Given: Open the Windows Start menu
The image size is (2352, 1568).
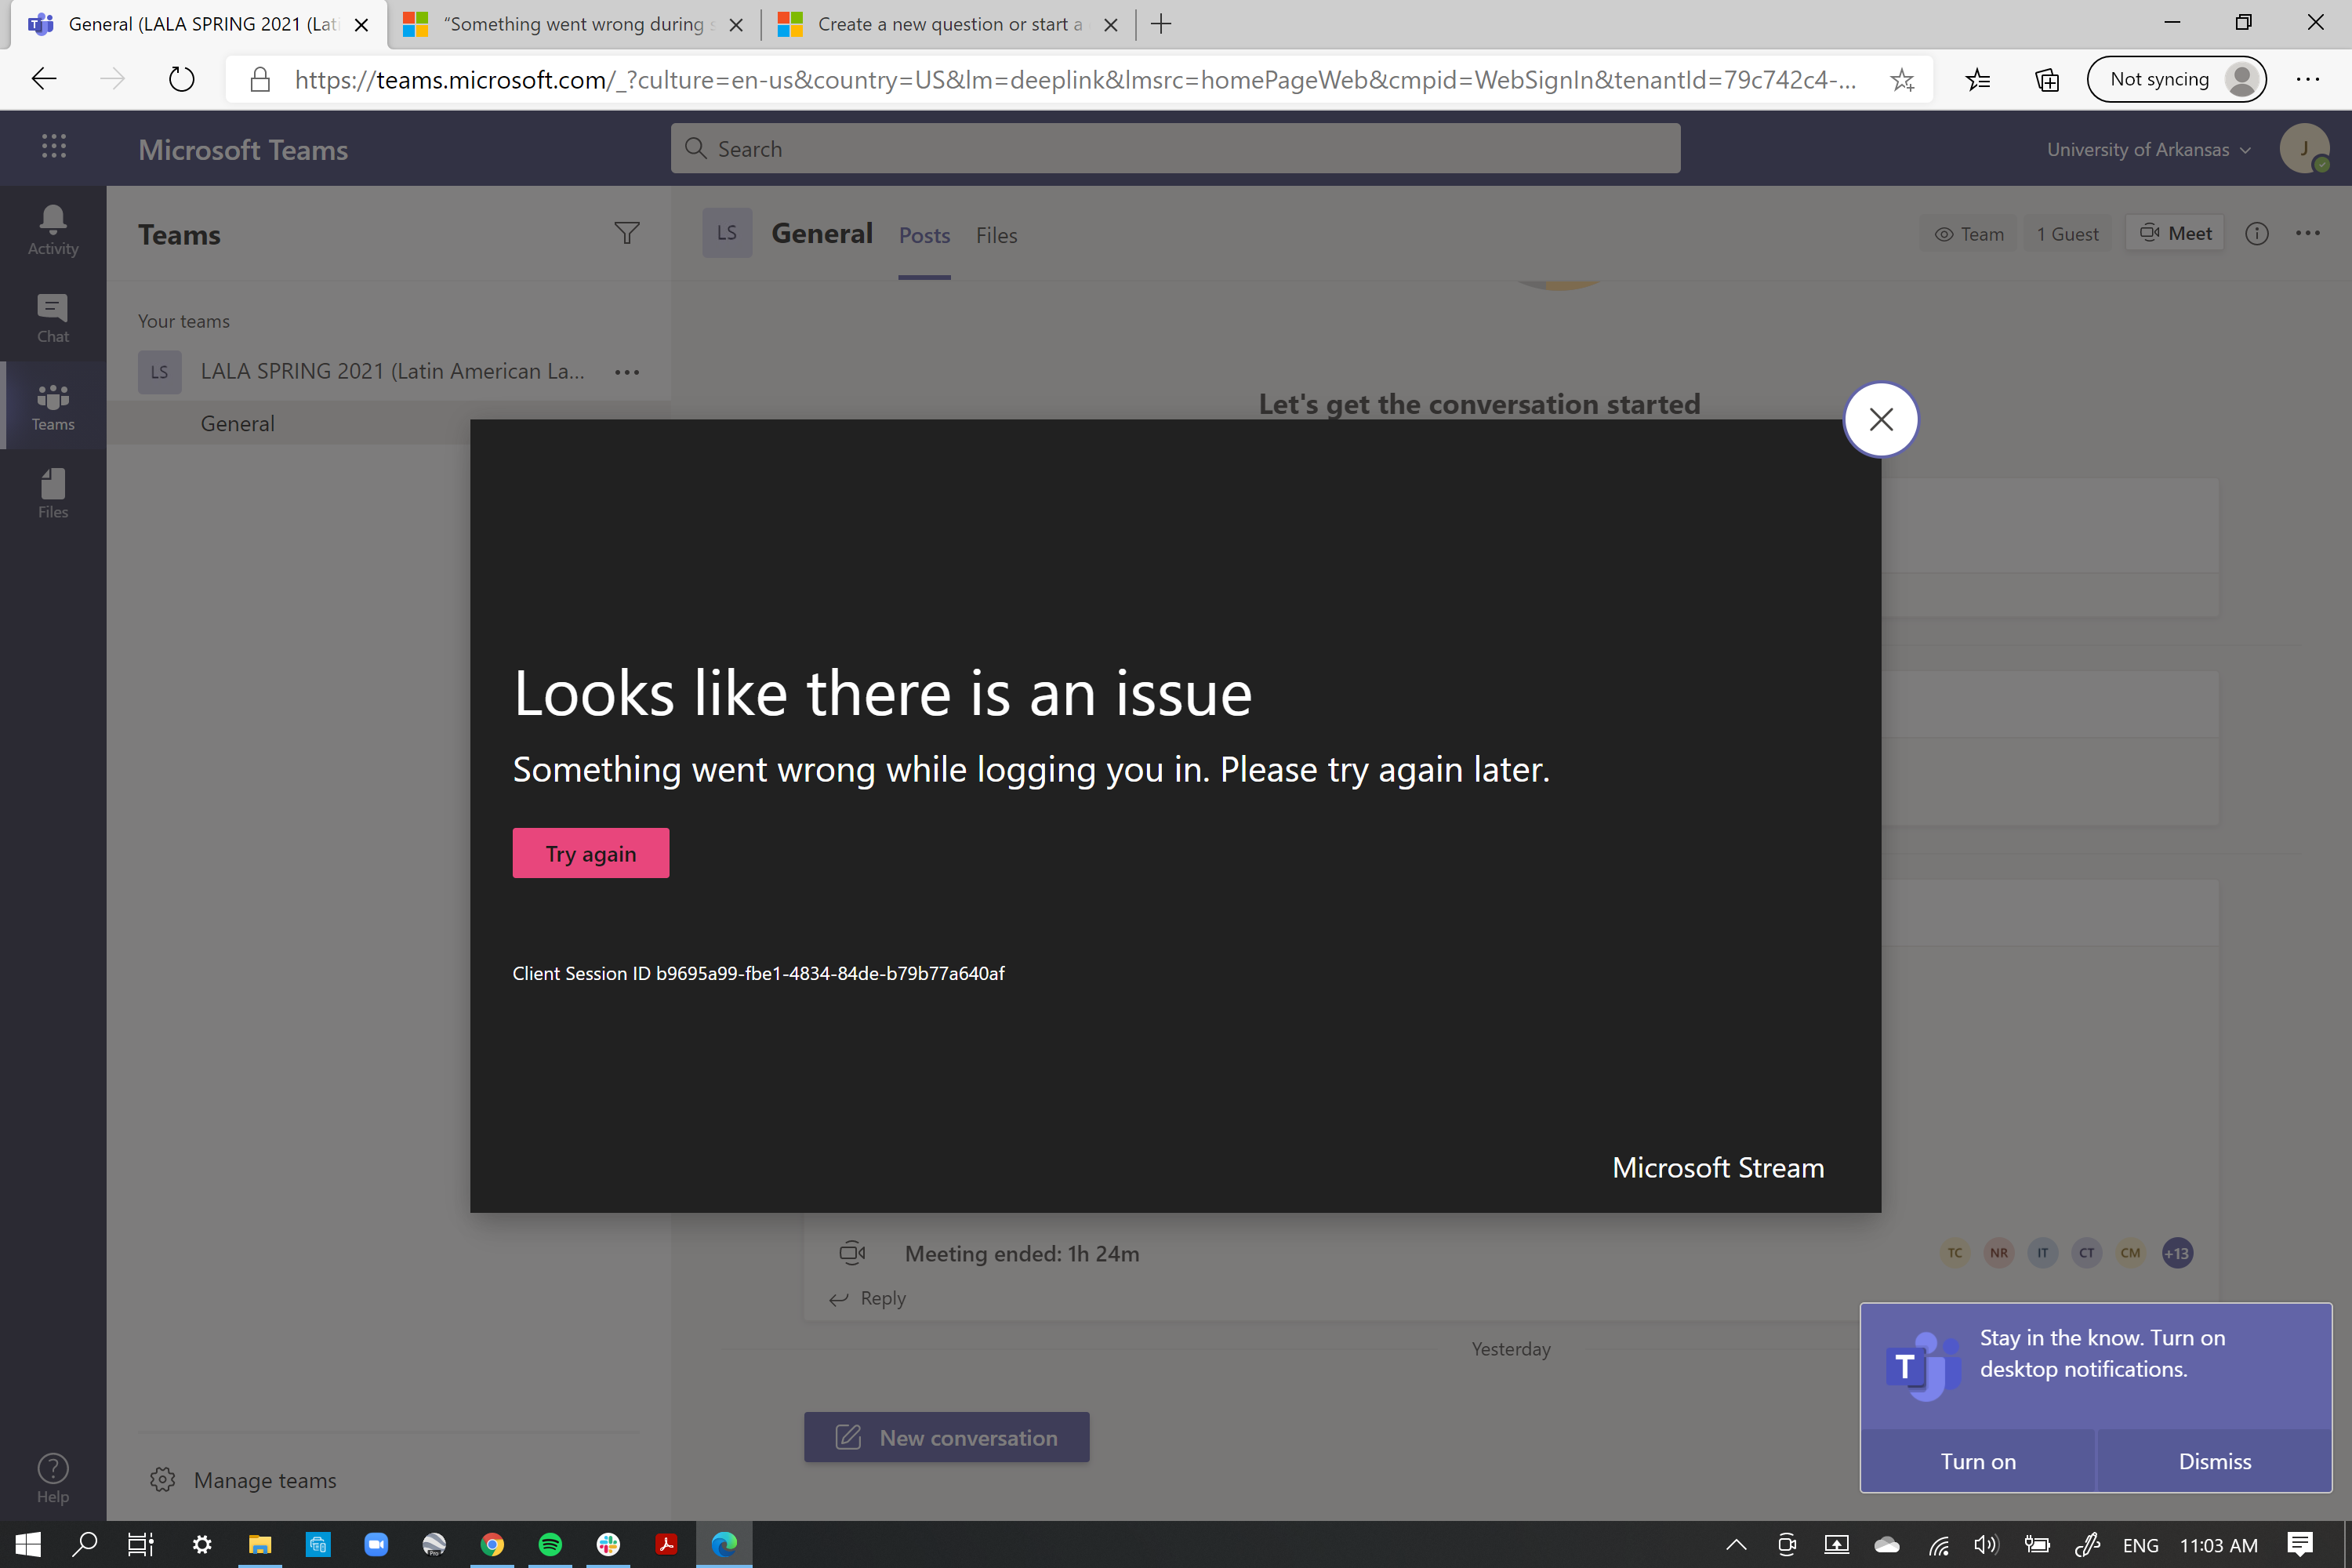Looking at the screenshot, I should (x=28, y=1544).
